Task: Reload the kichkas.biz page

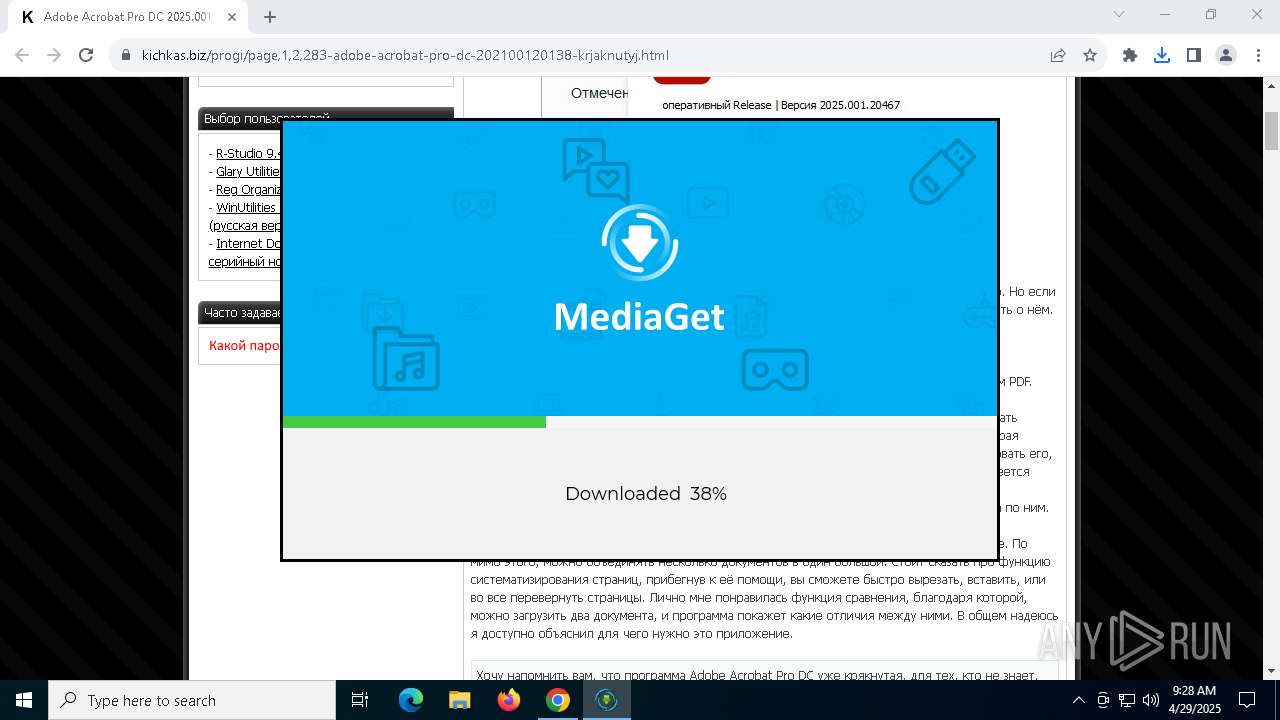Action: pyautogui.click(x=86, y=55)
